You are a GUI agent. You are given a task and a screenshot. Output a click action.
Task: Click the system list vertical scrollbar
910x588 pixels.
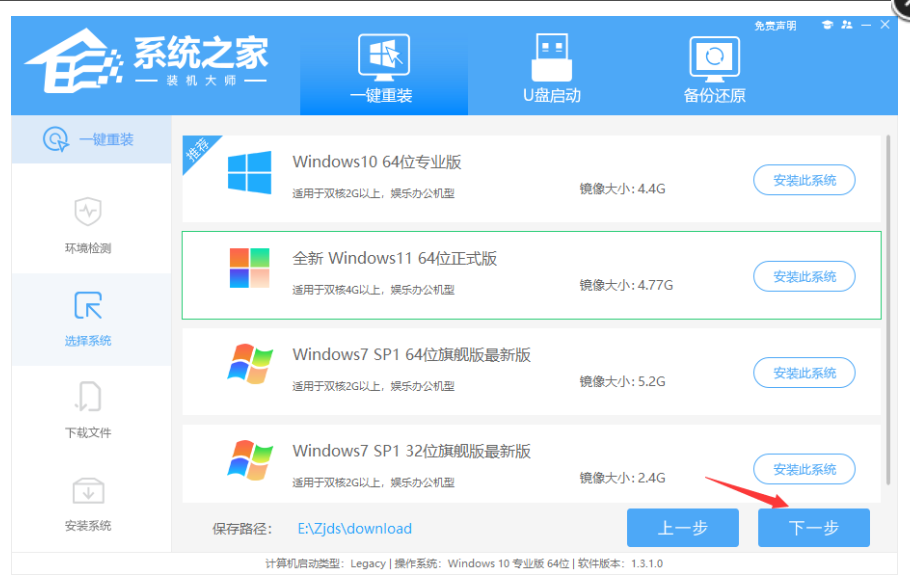pos(888,300)
